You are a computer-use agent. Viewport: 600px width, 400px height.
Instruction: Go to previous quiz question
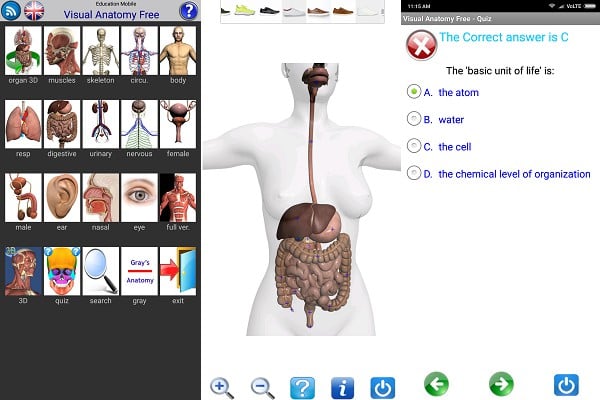click(436, 384)
